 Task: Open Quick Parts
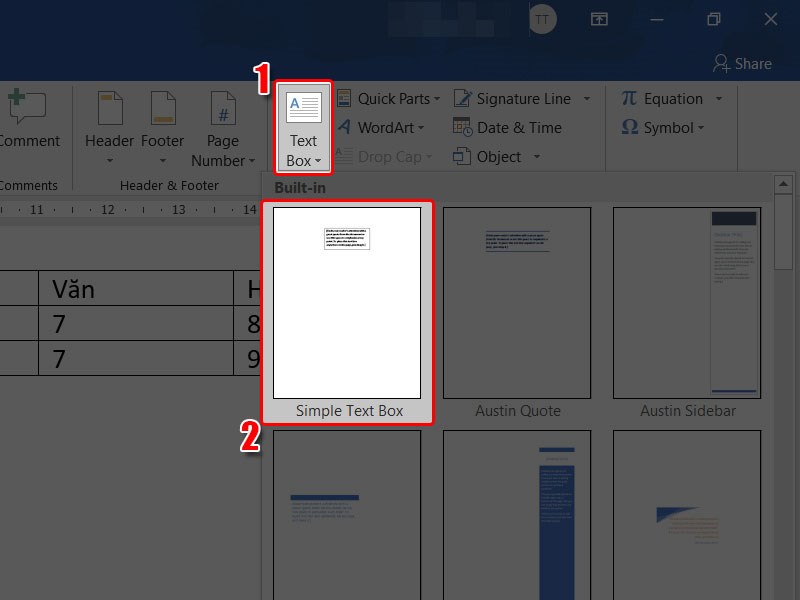(385, 98)
